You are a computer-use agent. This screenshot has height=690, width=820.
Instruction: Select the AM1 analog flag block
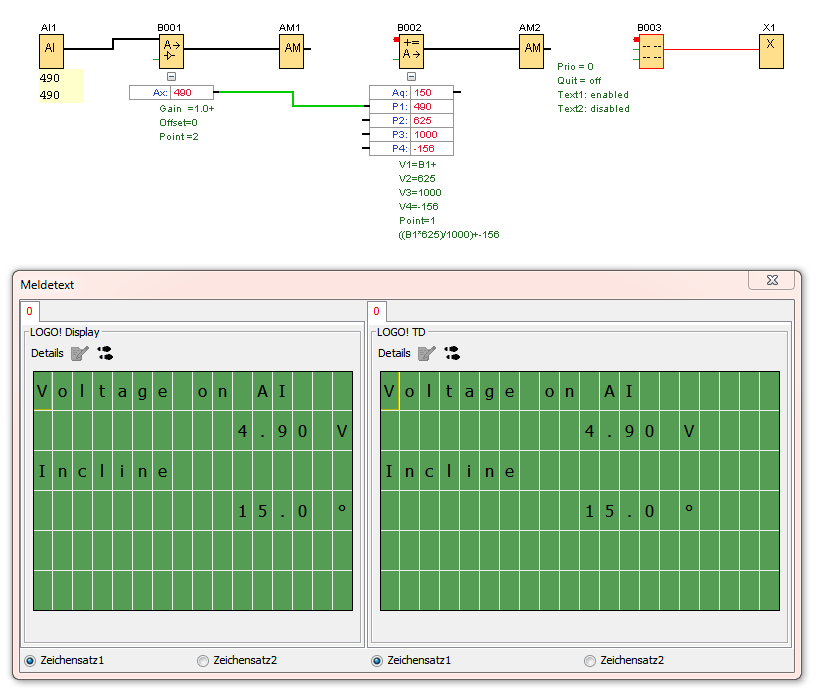pos(291,48)
